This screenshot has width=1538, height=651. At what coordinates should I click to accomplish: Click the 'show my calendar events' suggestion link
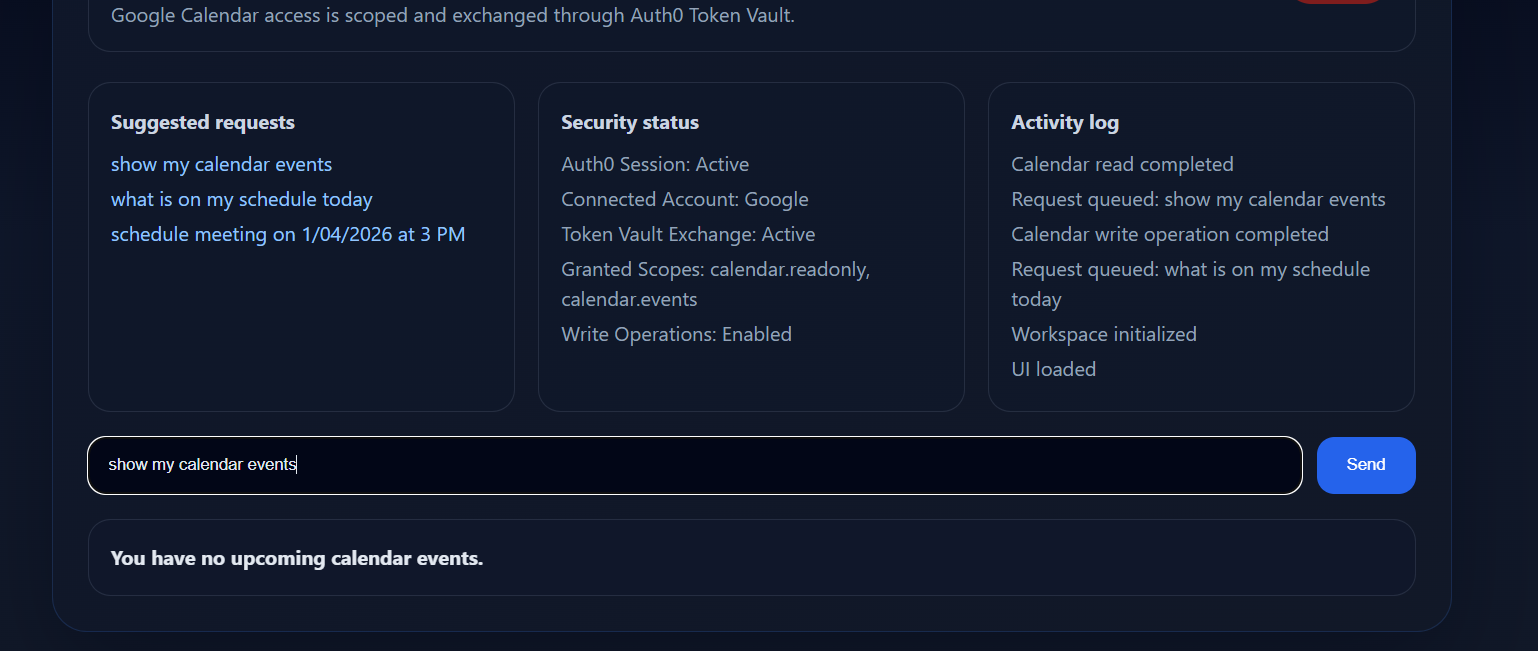(x=221, y=164)
